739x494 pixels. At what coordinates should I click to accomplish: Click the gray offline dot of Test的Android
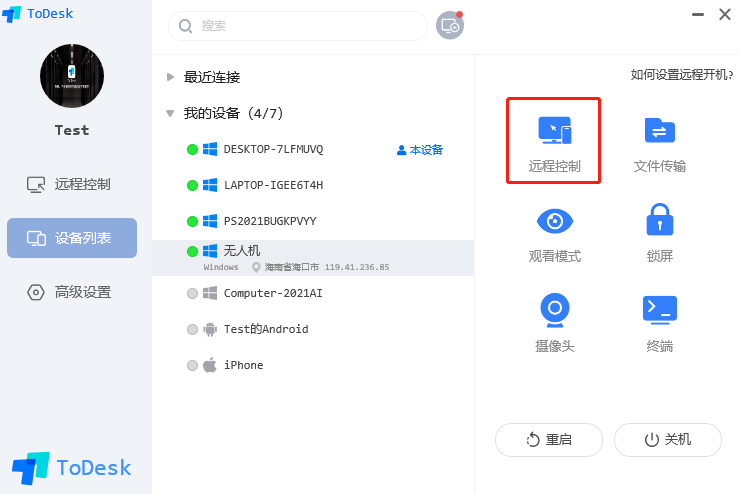(192, 329)
